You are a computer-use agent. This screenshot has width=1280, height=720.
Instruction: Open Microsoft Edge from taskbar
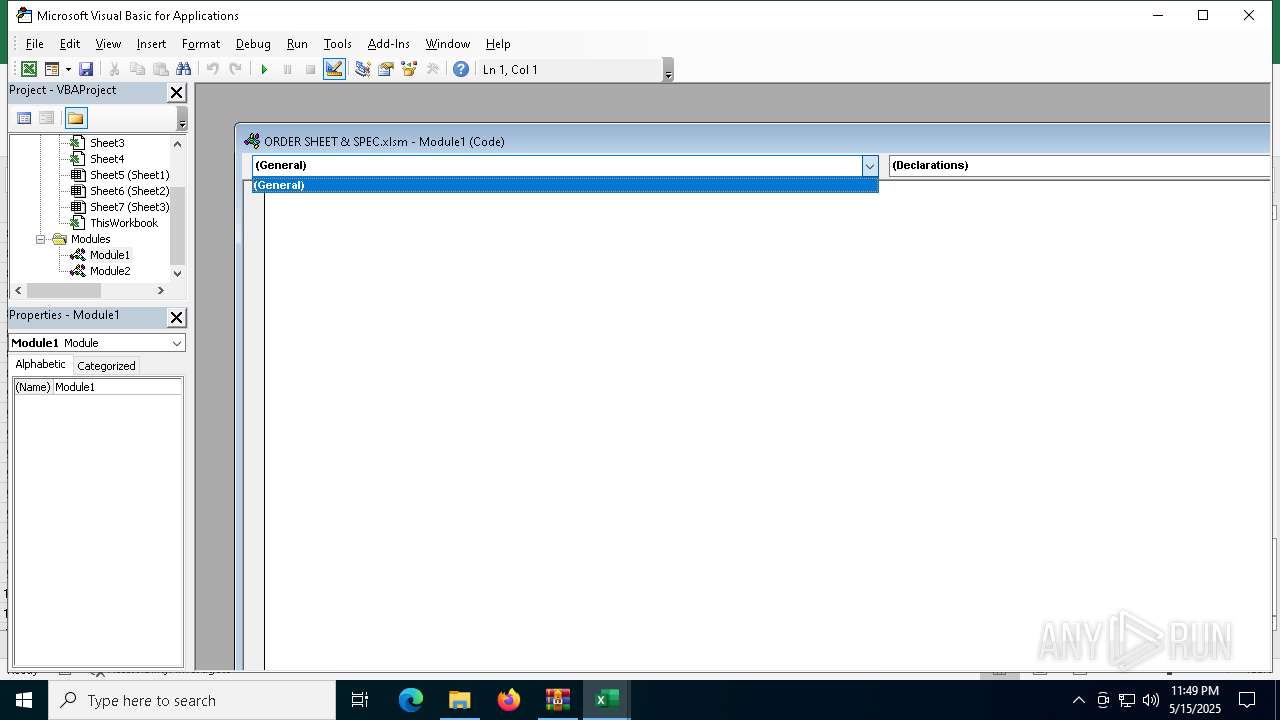(x=411, y=700)
